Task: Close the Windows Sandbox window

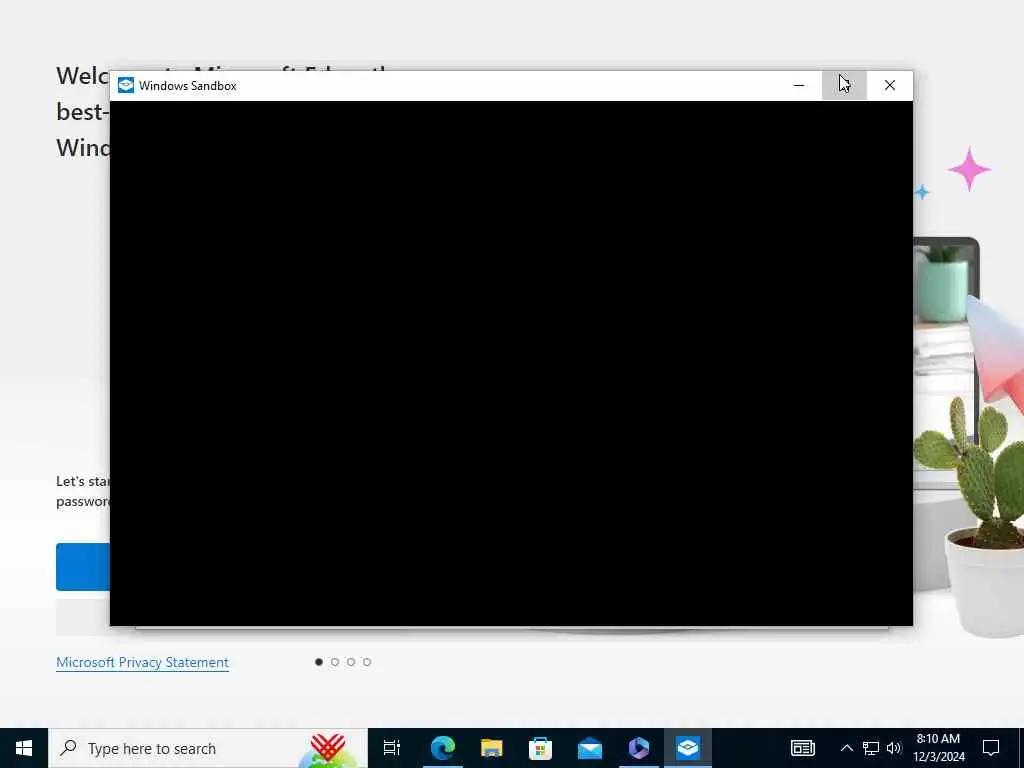Action: (889, 86)
